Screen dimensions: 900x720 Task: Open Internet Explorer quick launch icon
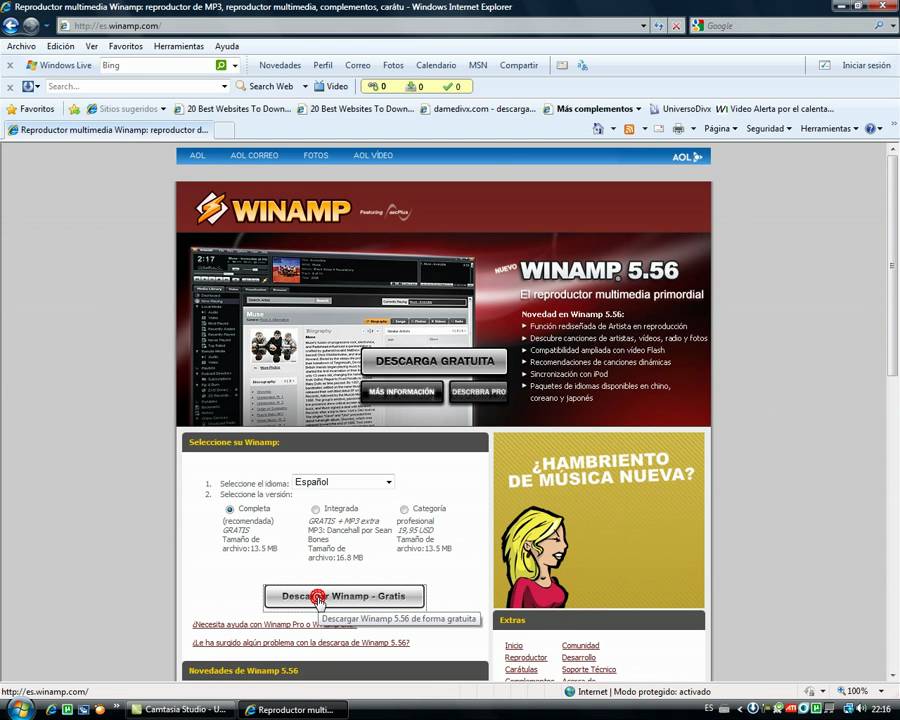51,710
